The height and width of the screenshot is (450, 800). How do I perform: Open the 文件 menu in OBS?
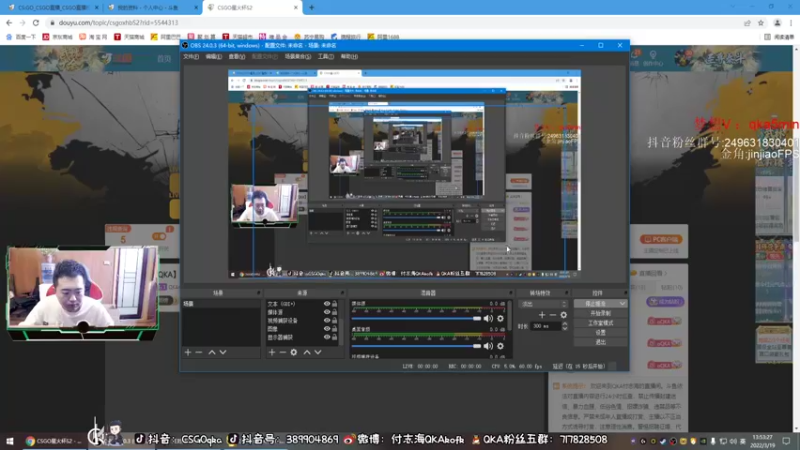pyautogui.click(x=191, y=57)
